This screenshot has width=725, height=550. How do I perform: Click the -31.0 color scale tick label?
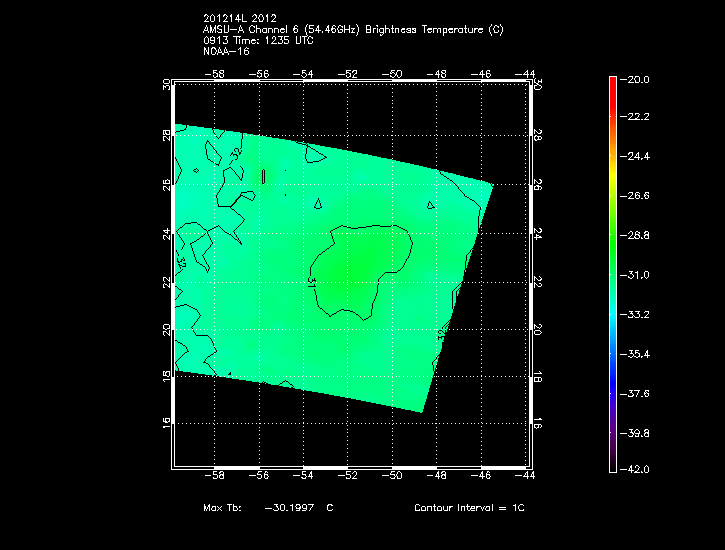[637, 274]
